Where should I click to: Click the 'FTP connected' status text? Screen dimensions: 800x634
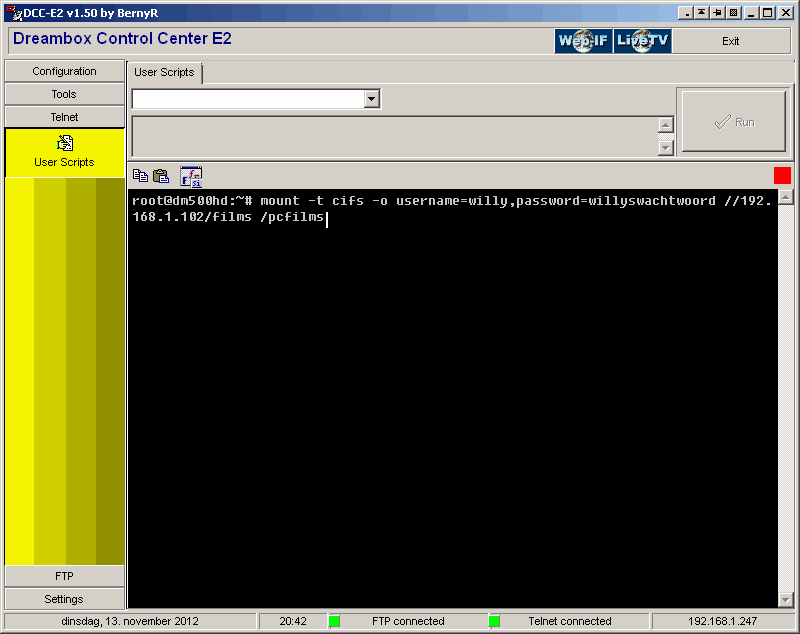[408, 621]
